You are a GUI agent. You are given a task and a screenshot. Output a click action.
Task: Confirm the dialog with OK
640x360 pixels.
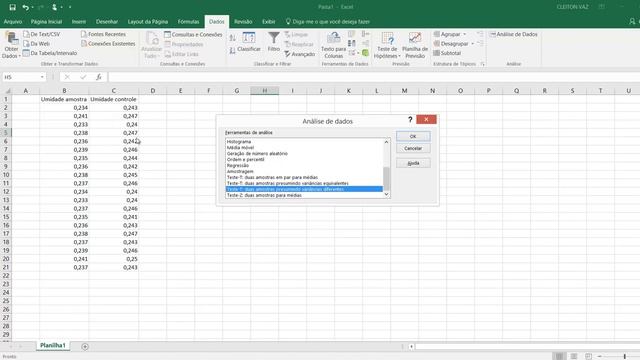pyautogui.click(x=413, y=136)
